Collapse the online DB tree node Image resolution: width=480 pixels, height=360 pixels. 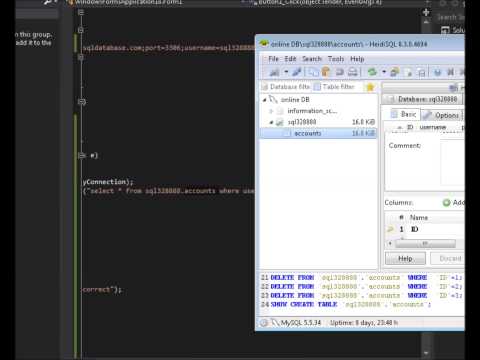[264, 100]
